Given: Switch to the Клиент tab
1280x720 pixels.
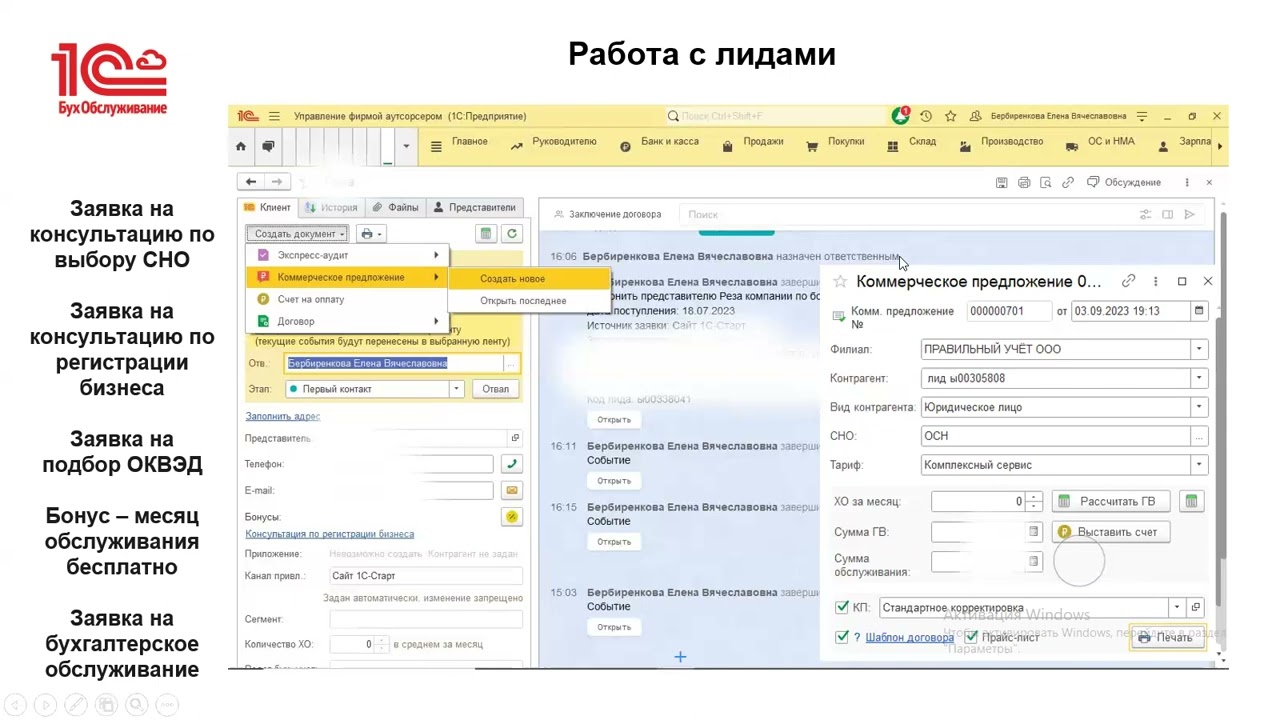Looking at the screenshot, I should (268, 208).
